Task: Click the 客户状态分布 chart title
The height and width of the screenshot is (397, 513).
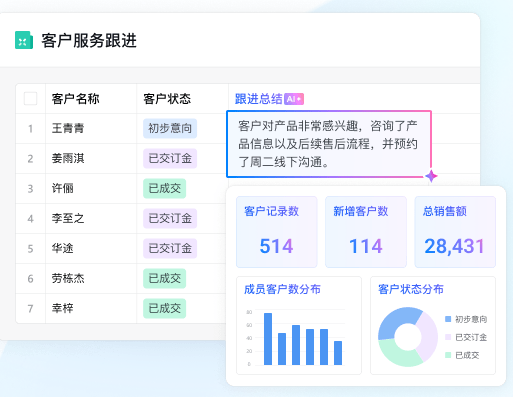Action: tap(411, 289)
